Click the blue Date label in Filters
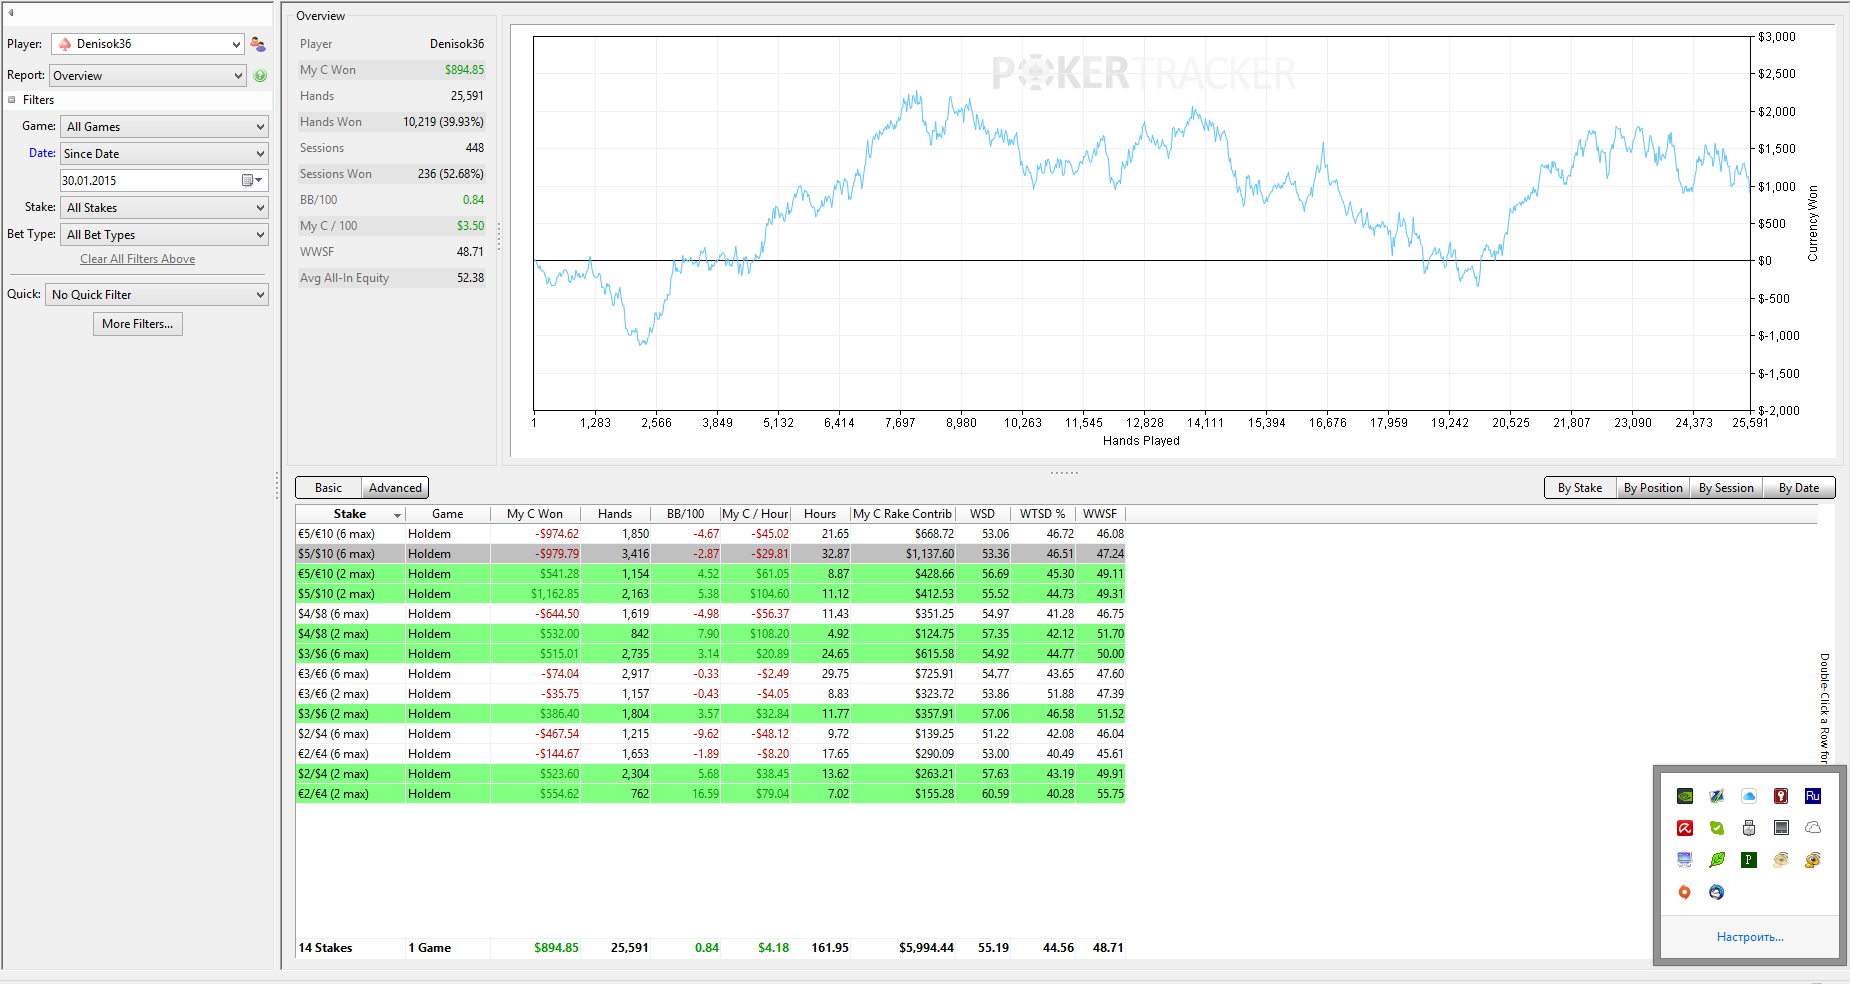This screenshot has width=1850, height=984. (42, 153)
